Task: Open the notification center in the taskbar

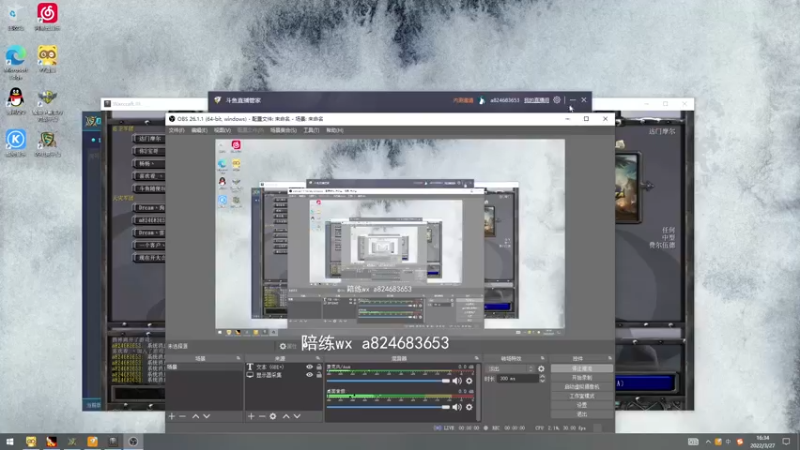Action: [786, 442]
